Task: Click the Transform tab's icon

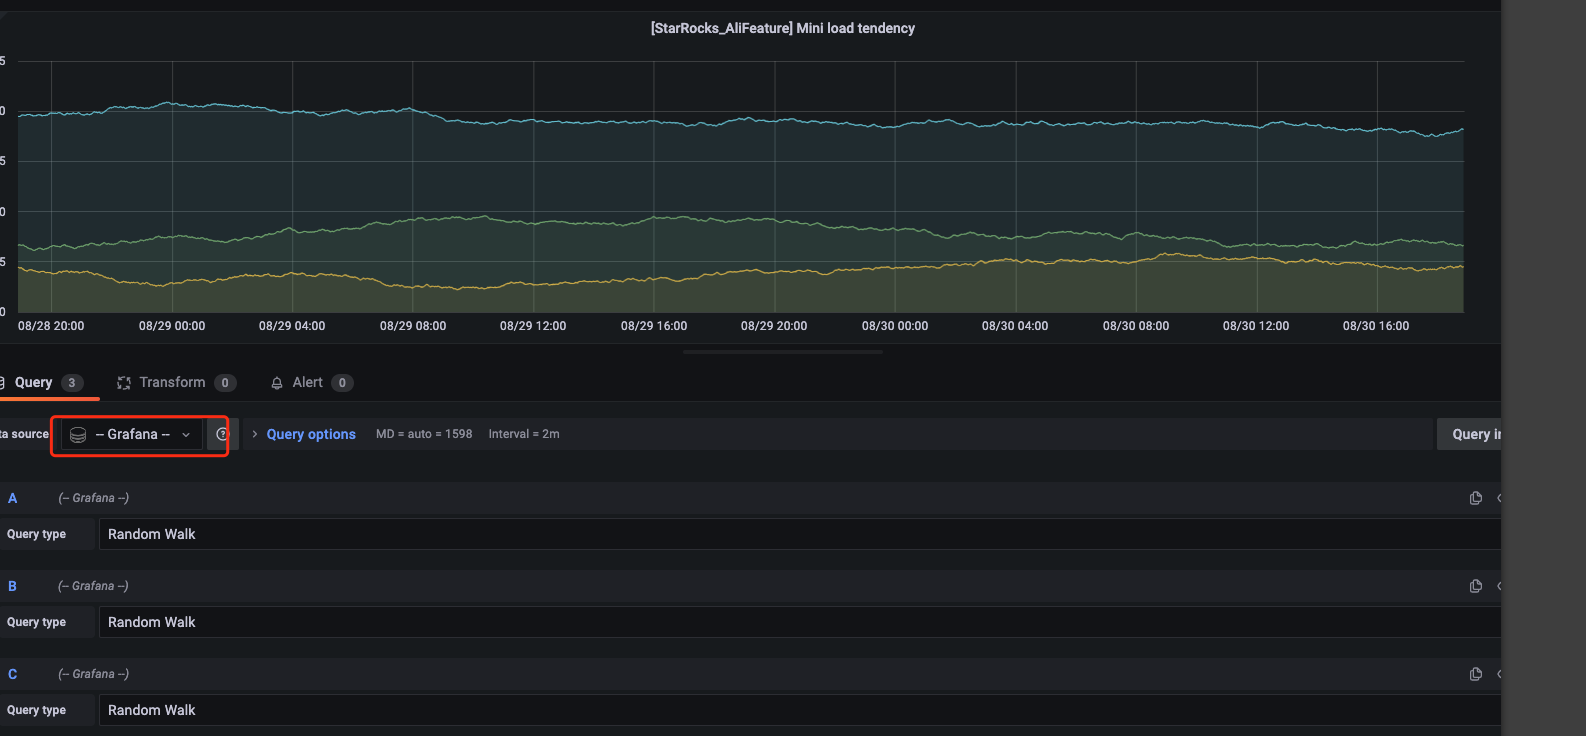Action: coord(124,383)
